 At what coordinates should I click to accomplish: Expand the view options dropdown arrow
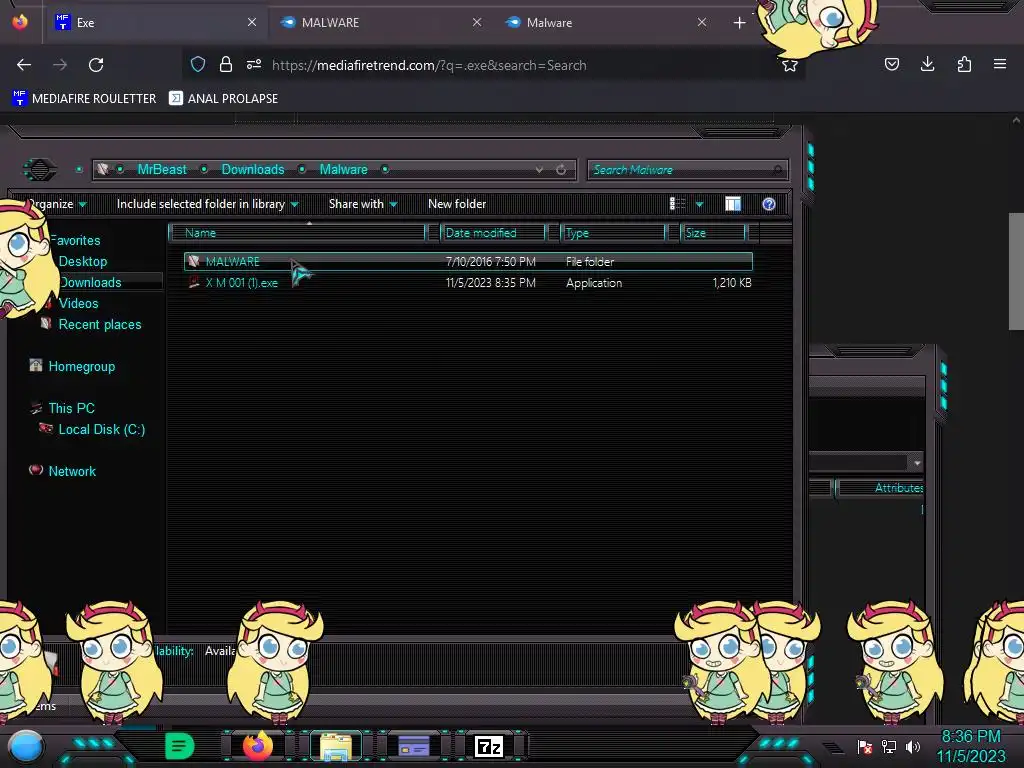coord(699,204)
